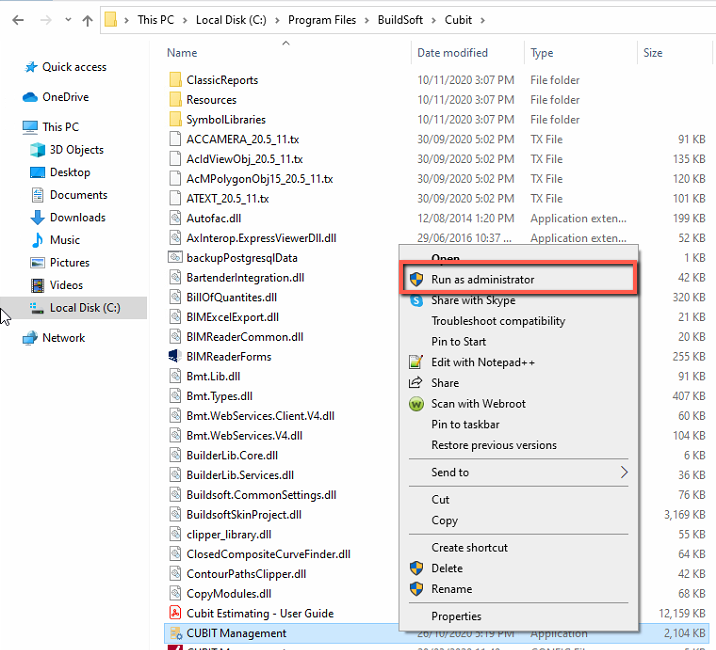Select Local Disk (C:) in navigation pane
This screenshot has height=650, width=716.
click(84, 308)
